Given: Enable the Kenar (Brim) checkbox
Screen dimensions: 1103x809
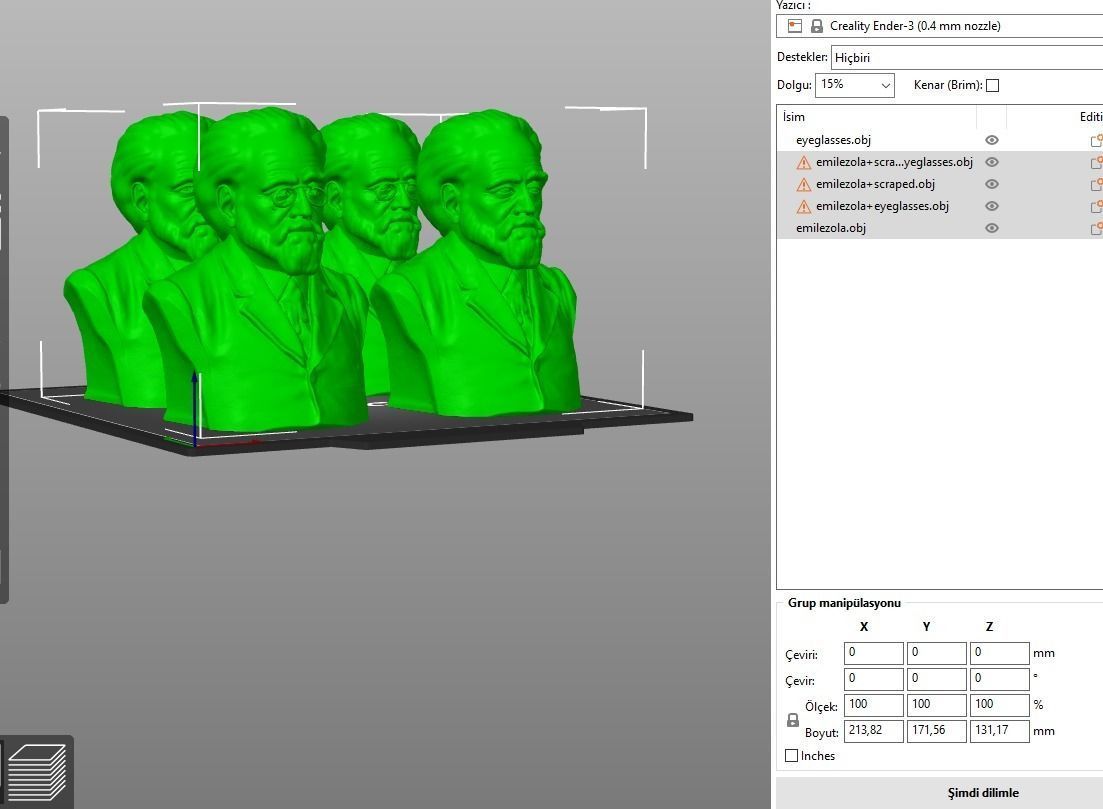Looking at the screenshot, I should tap(993, 85).
